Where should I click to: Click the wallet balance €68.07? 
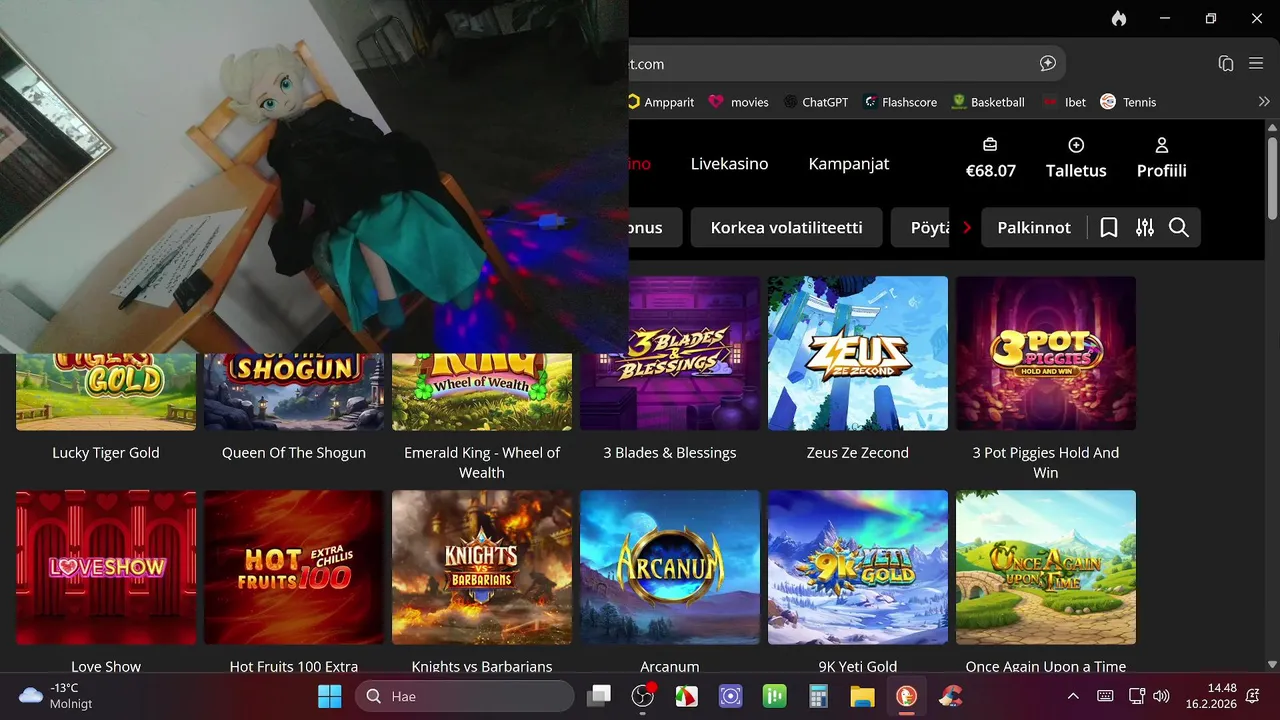[991, 158]
